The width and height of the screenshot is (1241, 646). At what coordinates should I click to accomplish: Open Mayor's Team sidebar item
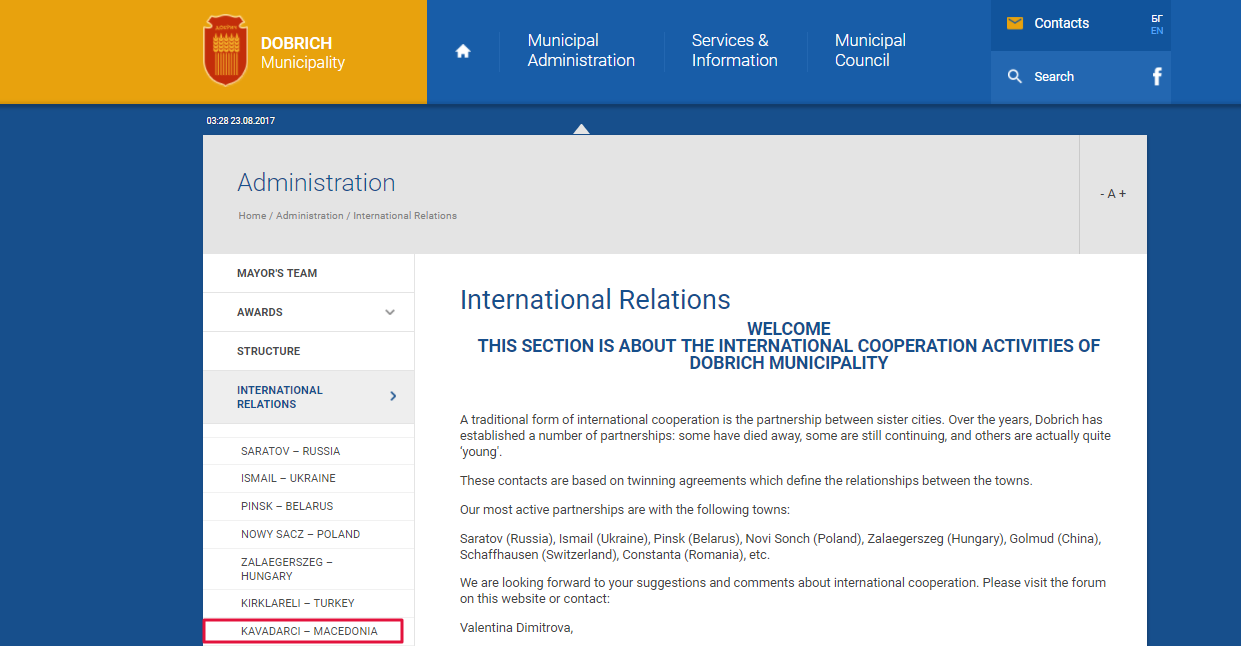308,273
